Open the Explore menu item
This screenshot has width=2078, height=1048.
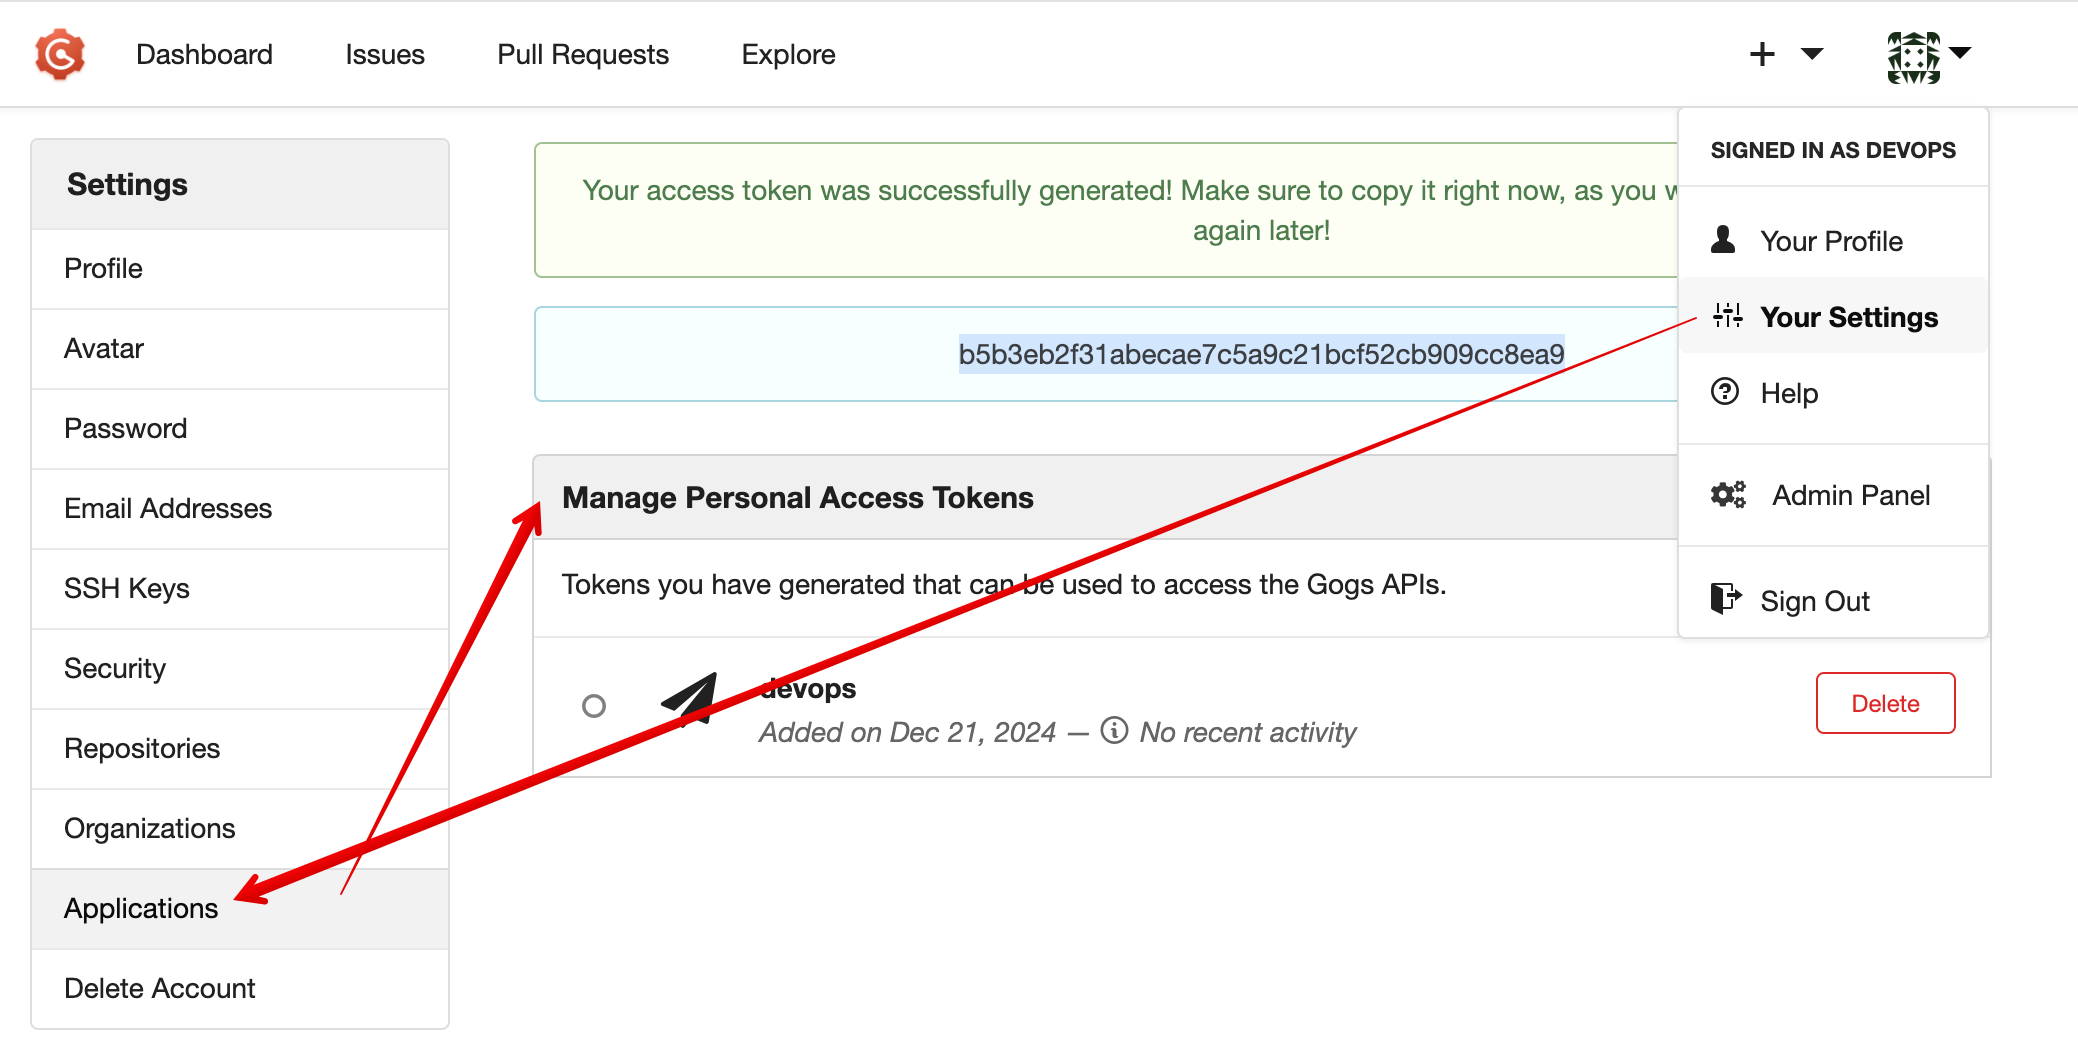[x=788, y=54]
